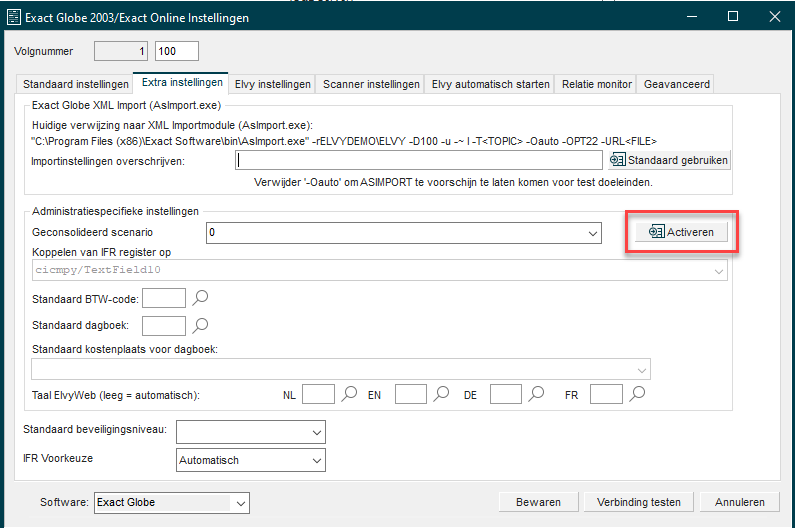Open the Geavanceerd tab
This screenshot has height=528, width=795.
(676, 84)
